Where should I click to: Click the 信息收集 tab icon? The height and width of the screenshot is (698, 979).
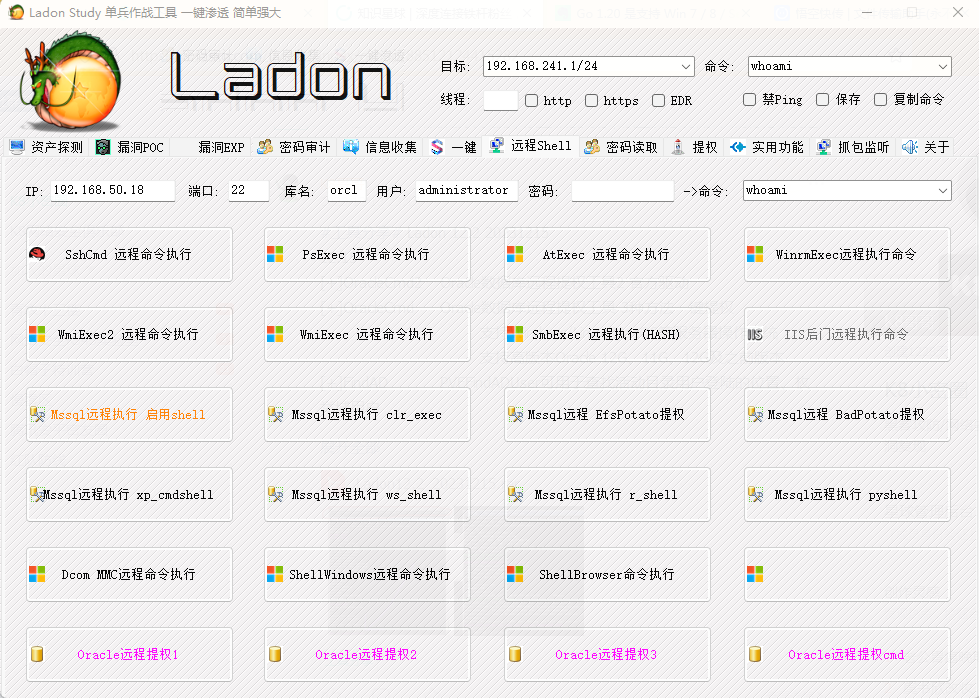(351, 147)
